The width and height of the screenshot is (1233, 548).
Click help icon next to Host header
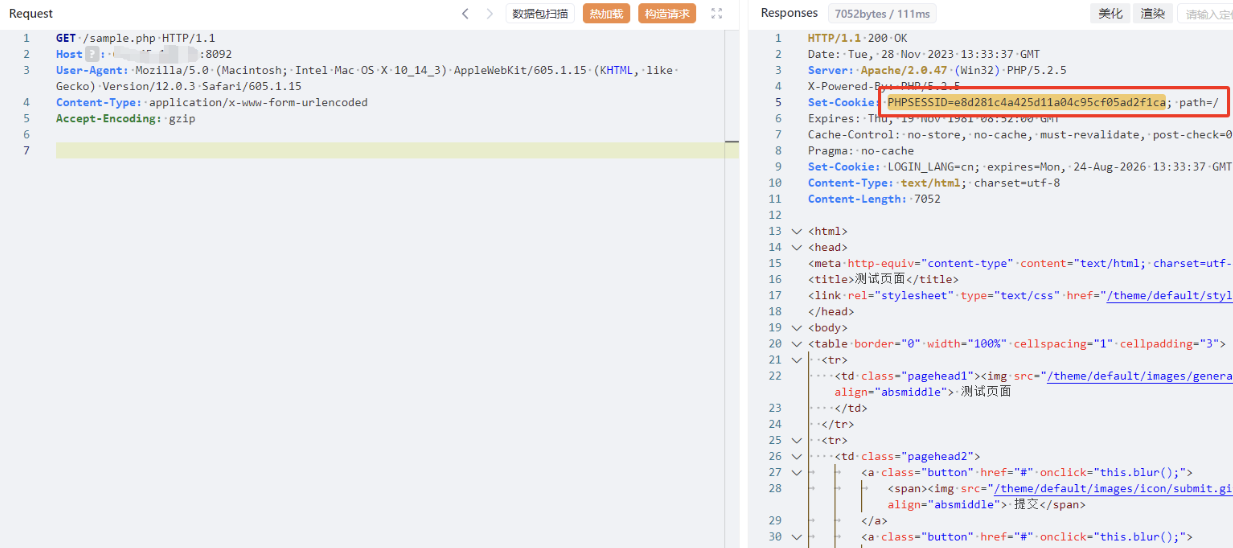(94, 54)
